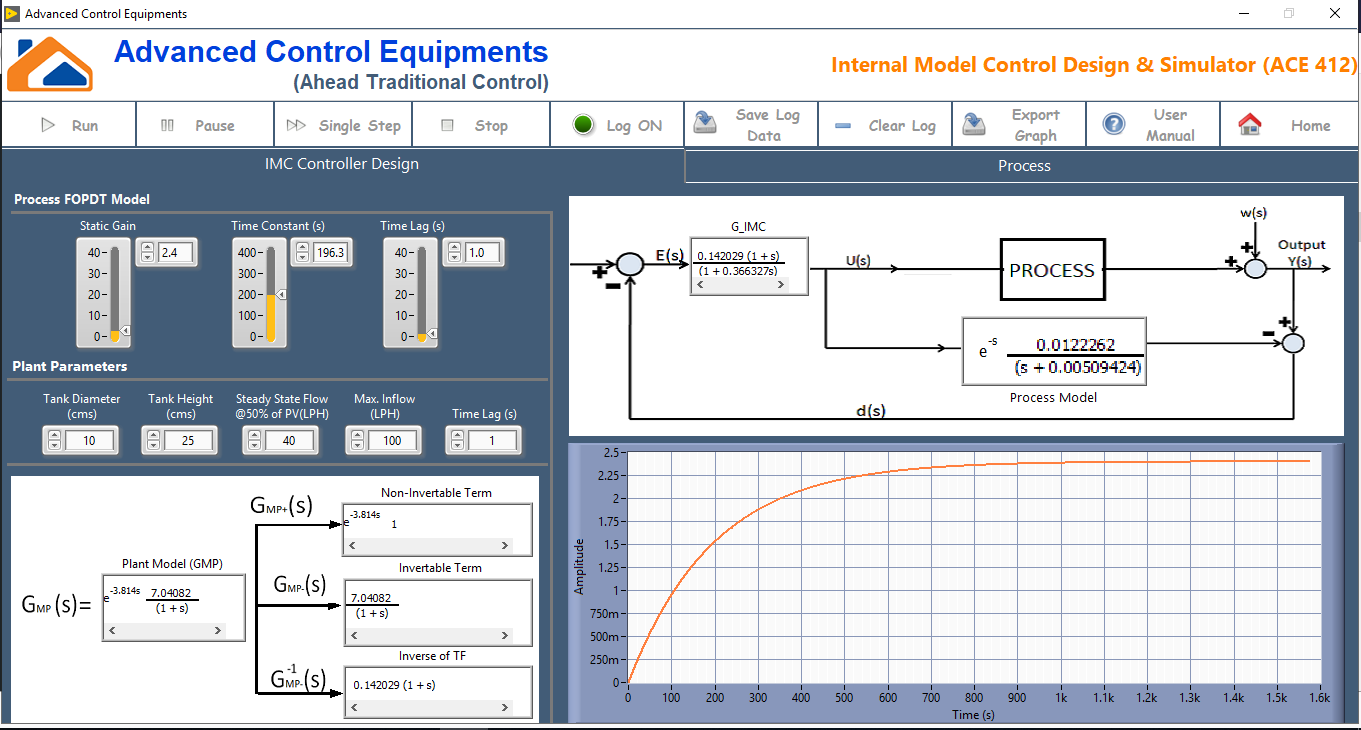The height and width of the screenshot is (730, 1361).
Task: Click the Amplitude axis label on graph
Action: [x=579, y=567]
